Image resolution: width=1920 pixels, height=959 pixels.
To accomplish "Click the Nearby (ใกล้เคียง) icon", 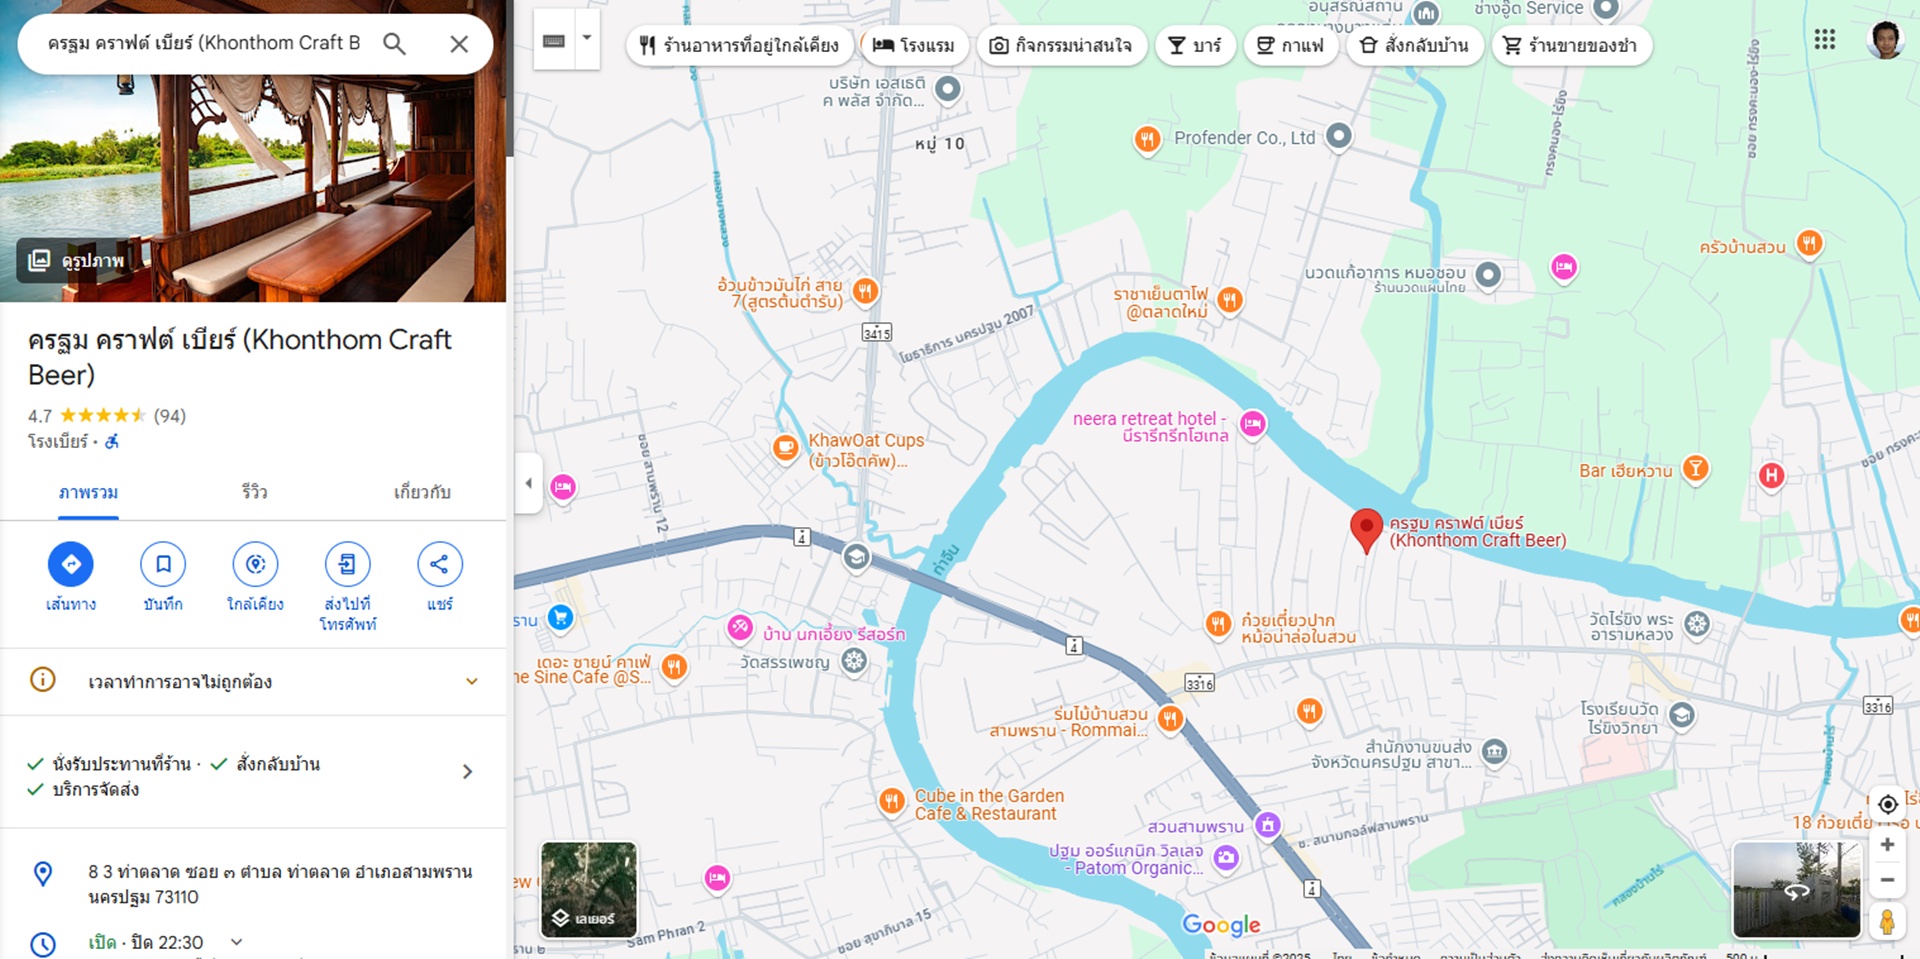I will click(x=255, y=565).
